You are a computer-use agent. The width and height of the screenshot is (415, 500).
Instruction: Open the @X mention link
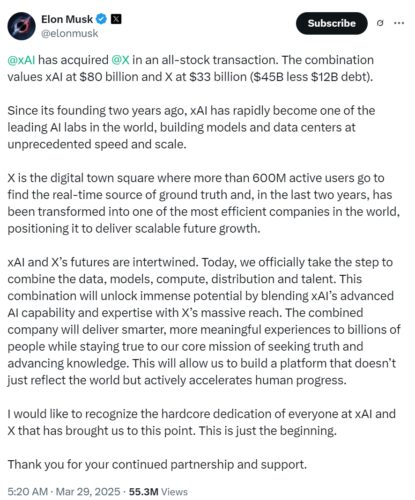120,60
